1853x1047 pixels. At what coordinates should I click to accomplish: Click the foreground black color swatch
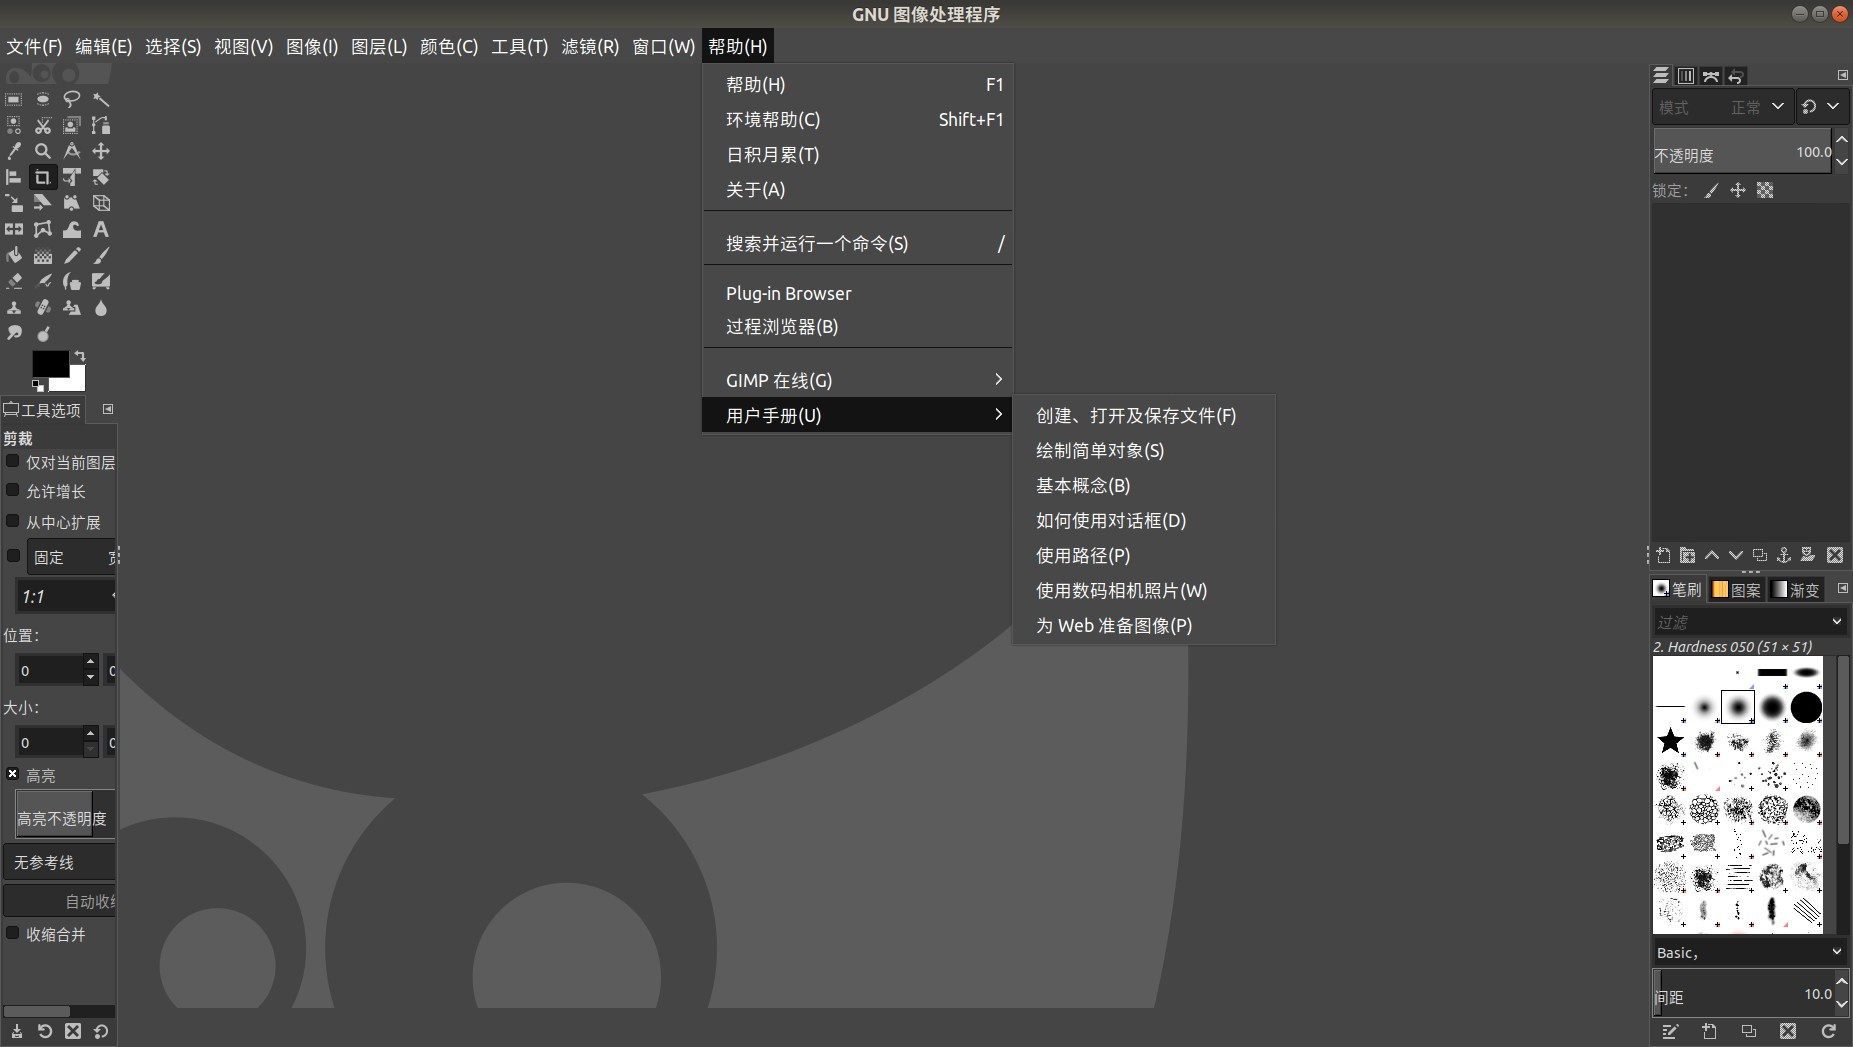click(50, 364)
